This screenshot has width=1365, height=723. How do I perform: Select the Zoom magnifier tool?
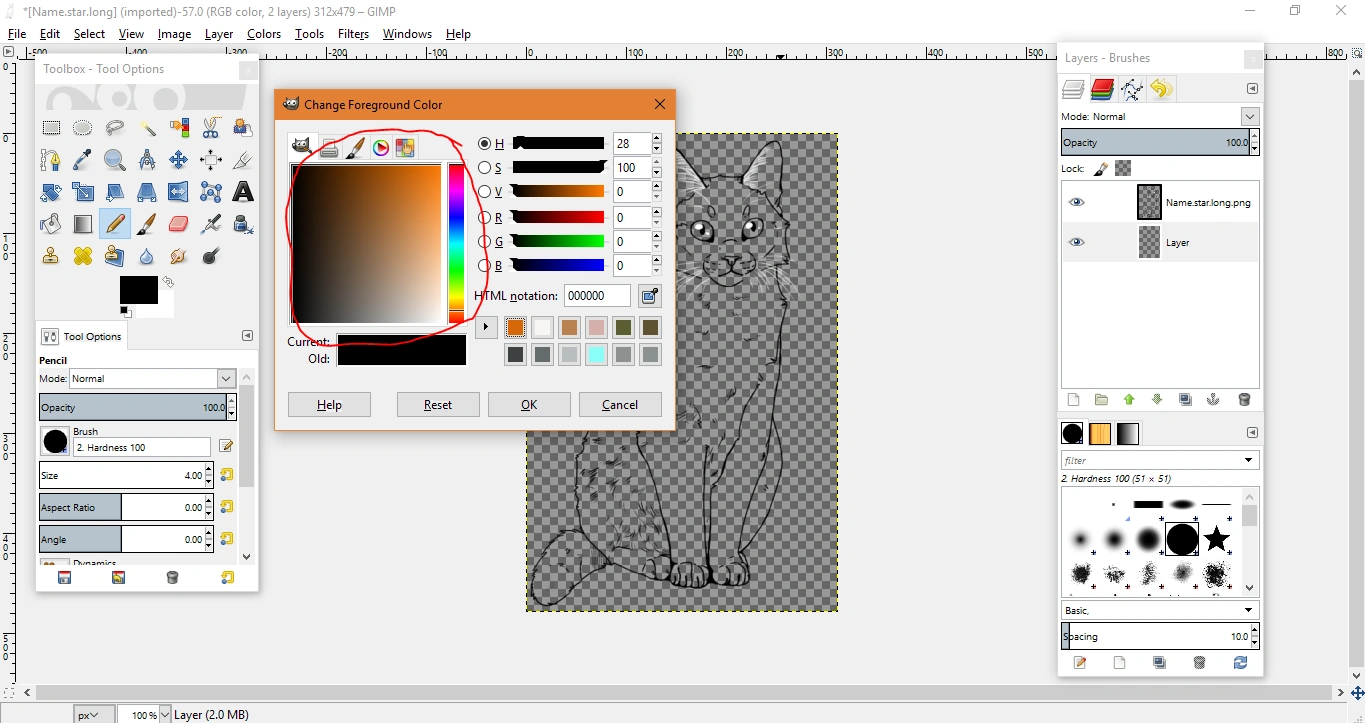[115, 159]
